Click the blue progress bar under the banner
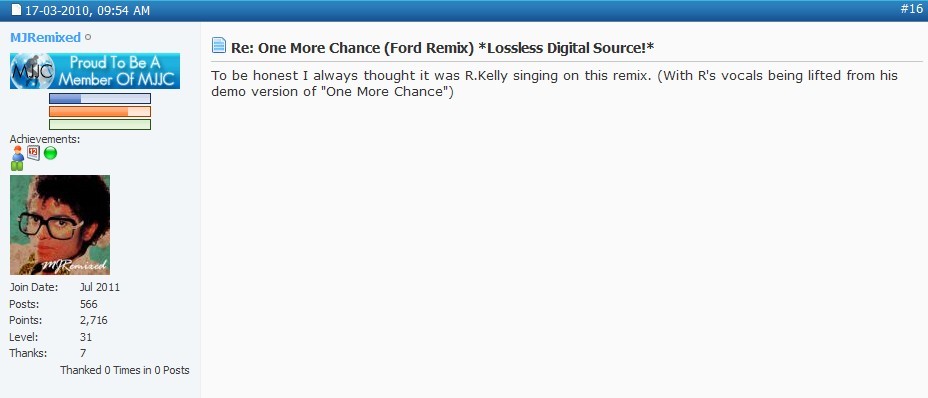This screenshot has width=928, height=398. coord(100,98)
